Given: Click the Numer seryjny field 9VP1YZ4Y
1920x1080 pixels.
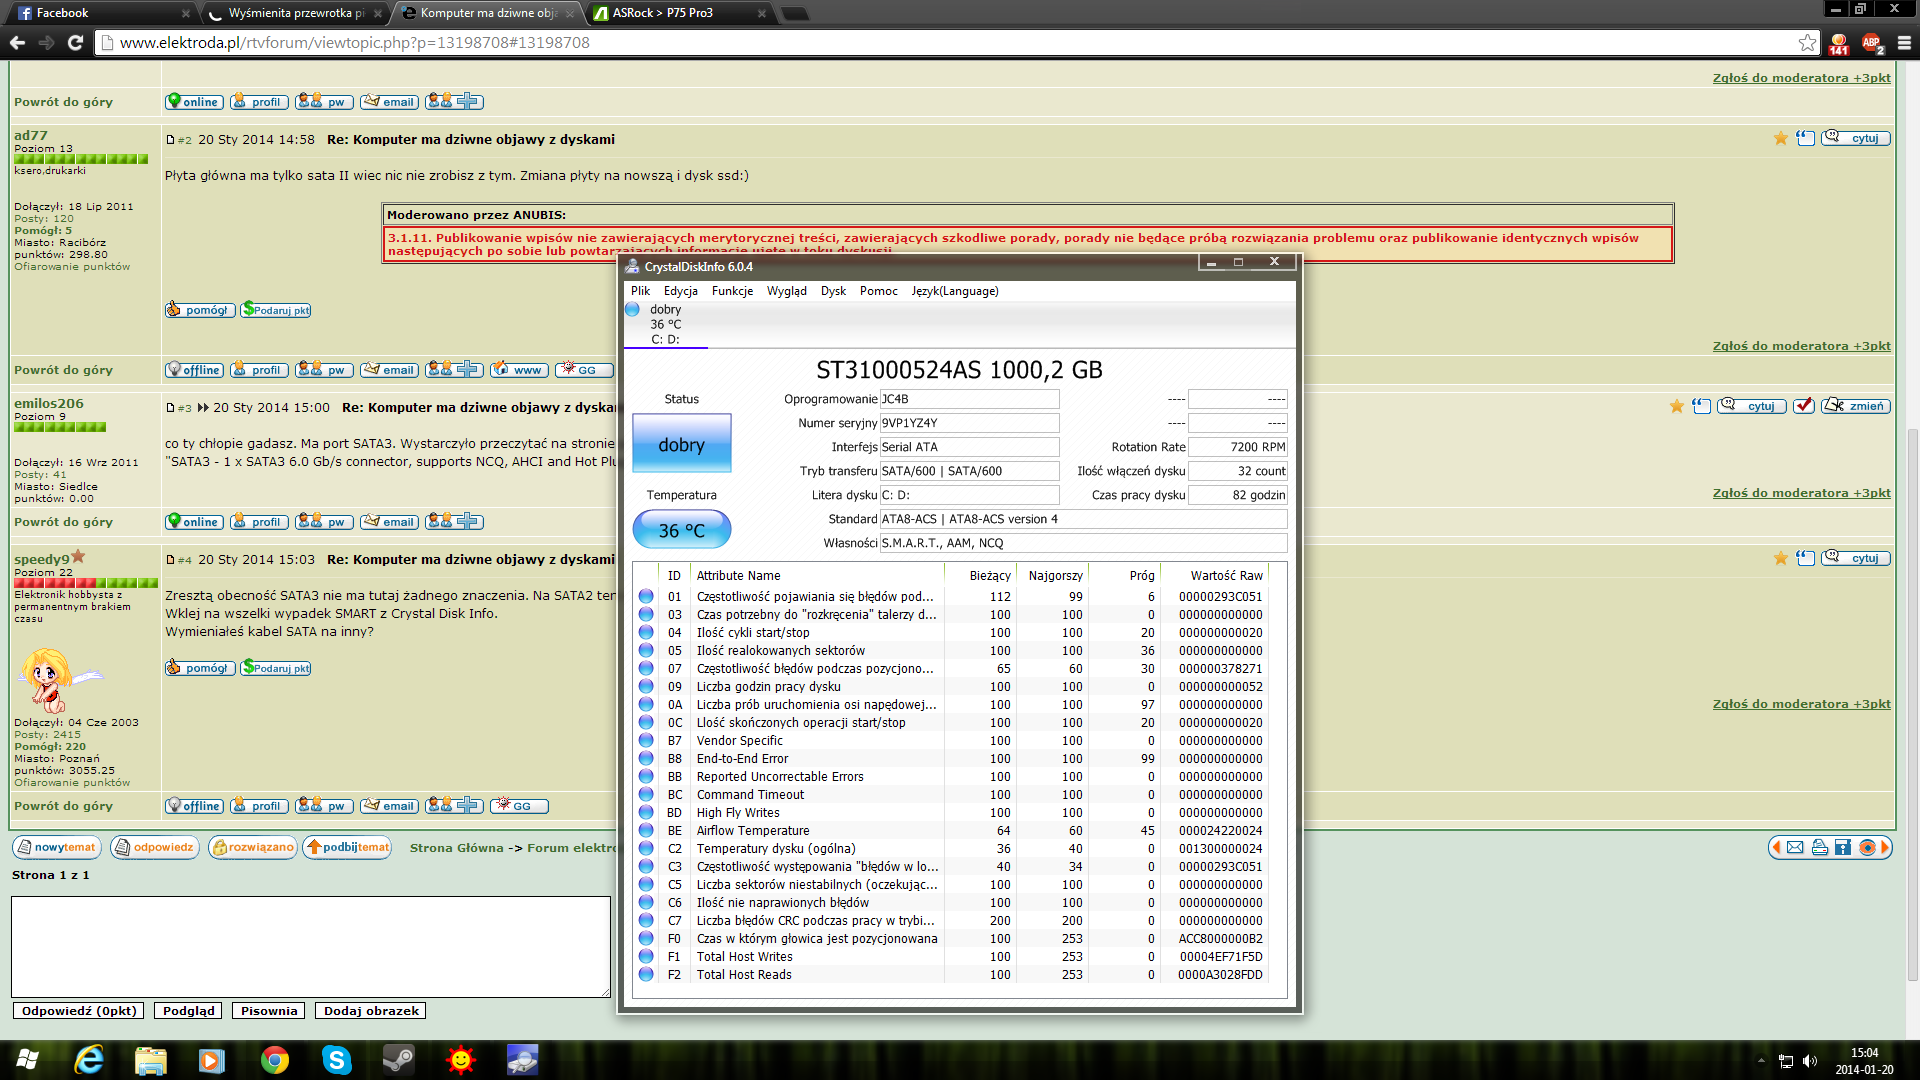Looking at the screenshot, I should tap(969, 423).
